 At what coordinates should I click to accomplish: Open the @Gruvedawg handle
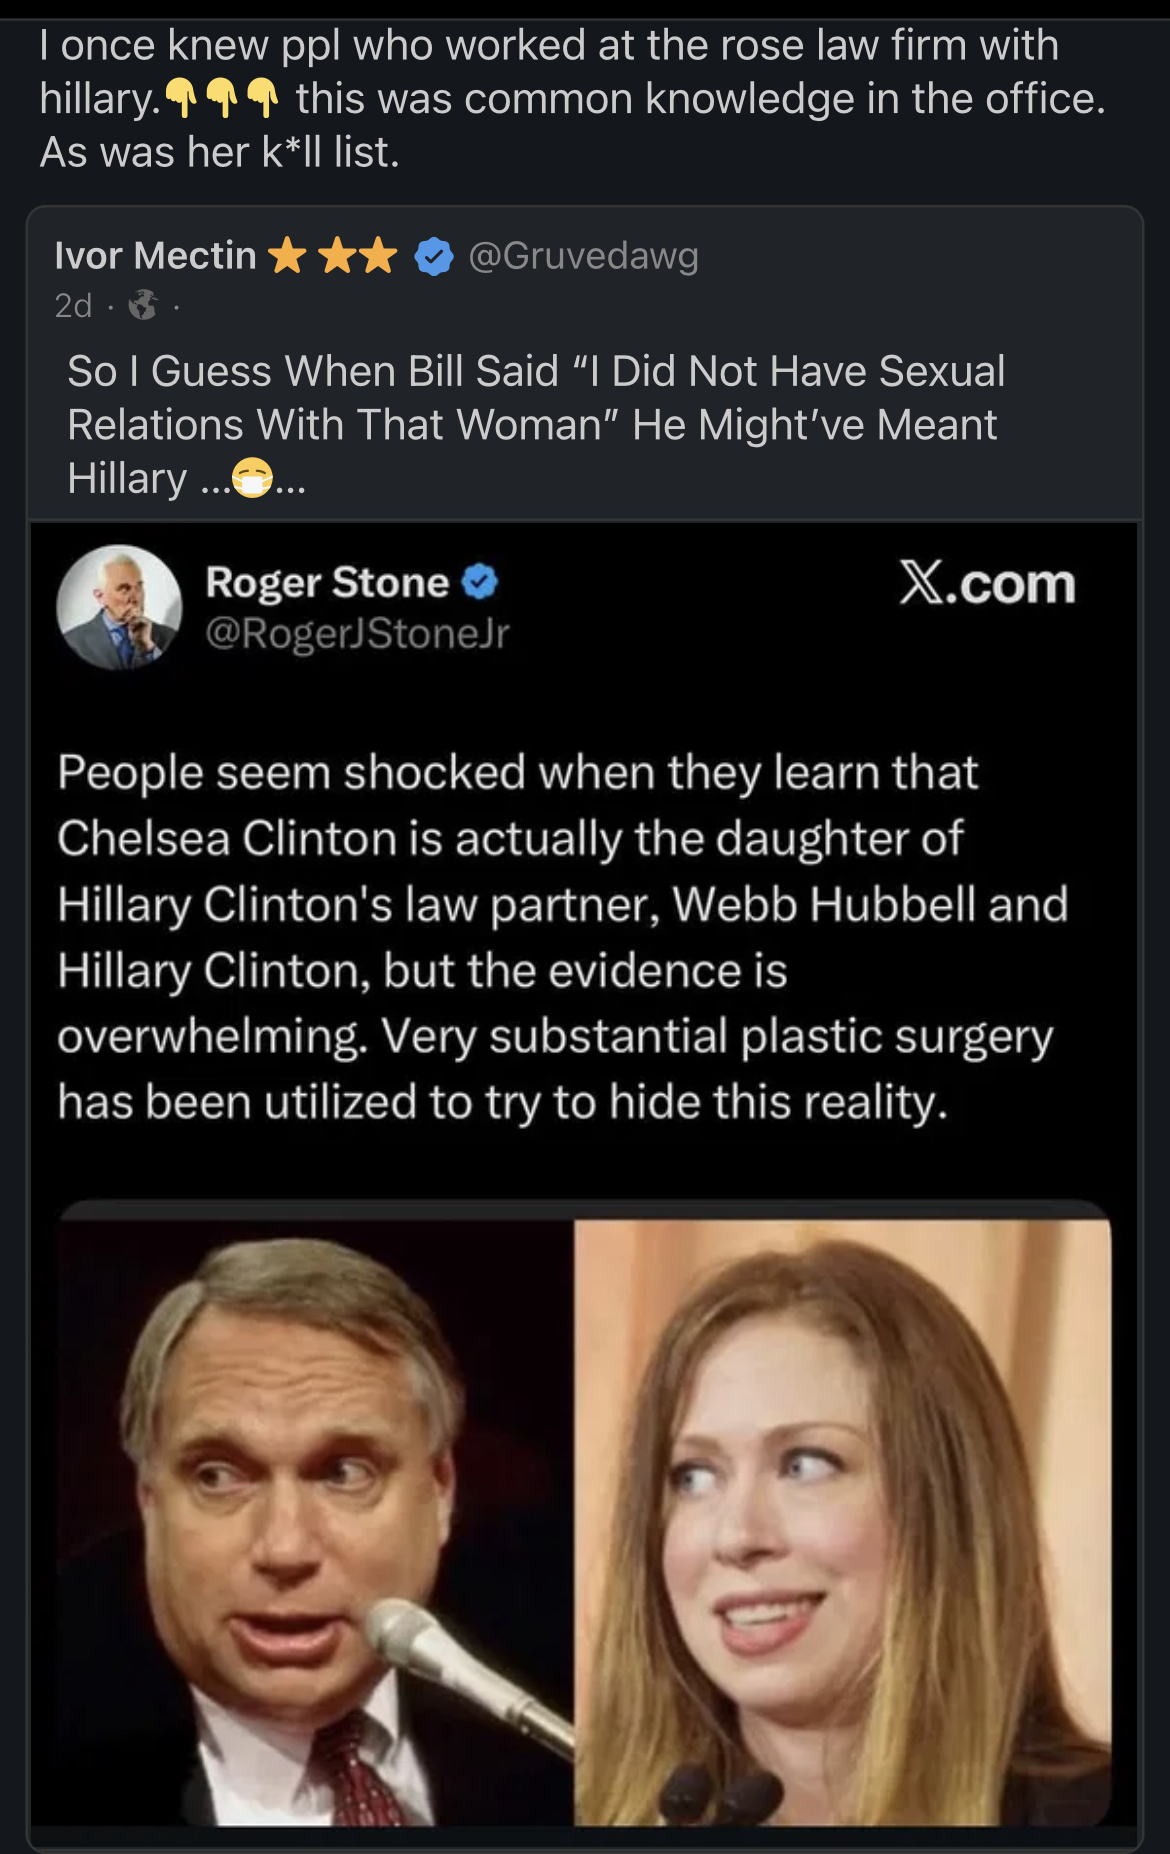point(585,254)
